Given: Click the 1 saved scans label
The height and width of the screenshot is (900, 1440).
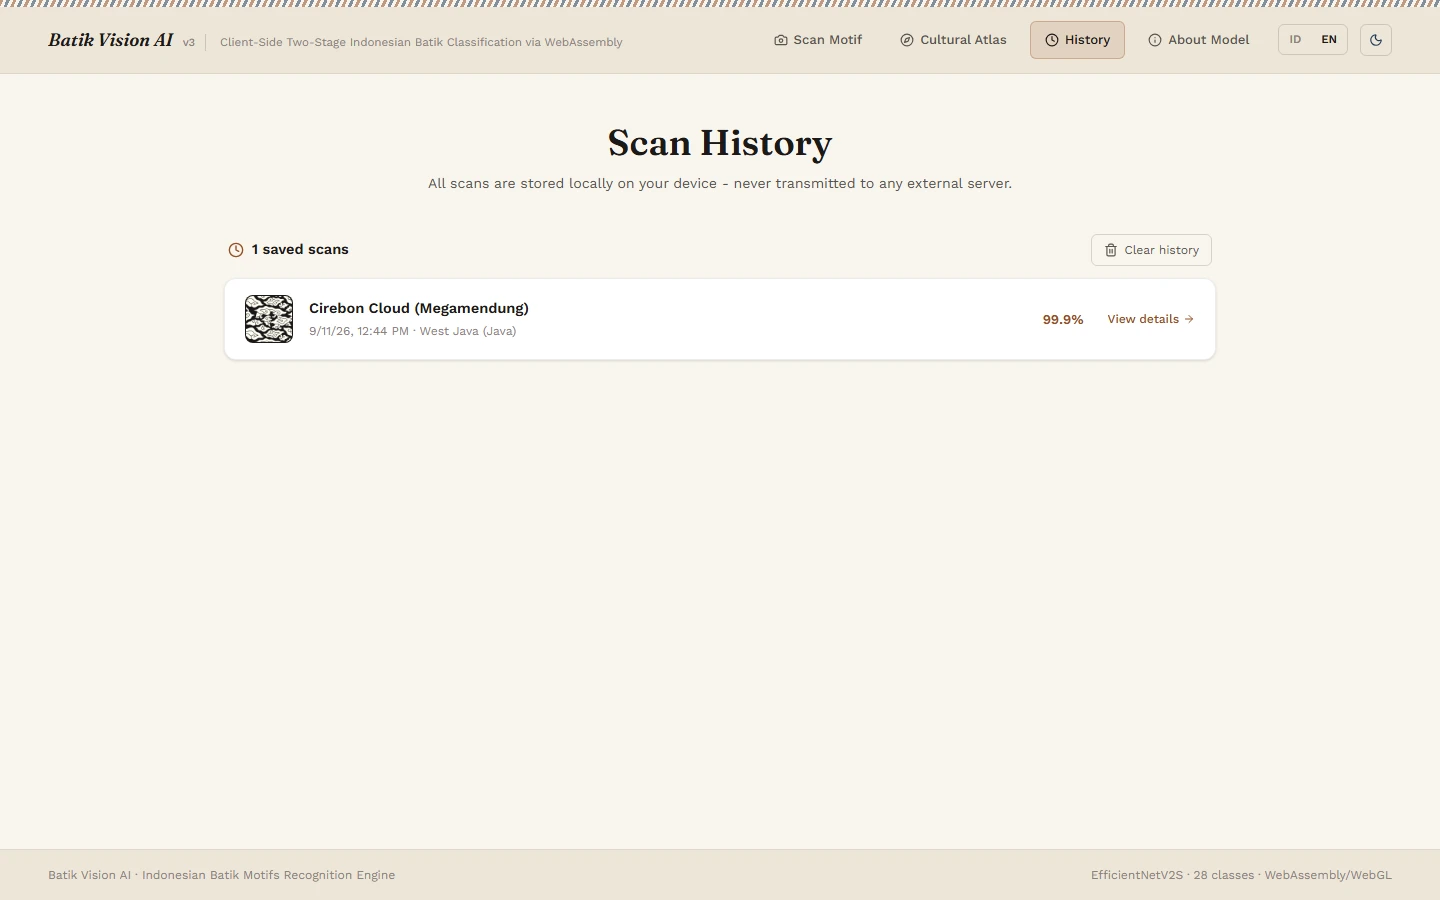Looking at the screenshot, I should 300,250.
